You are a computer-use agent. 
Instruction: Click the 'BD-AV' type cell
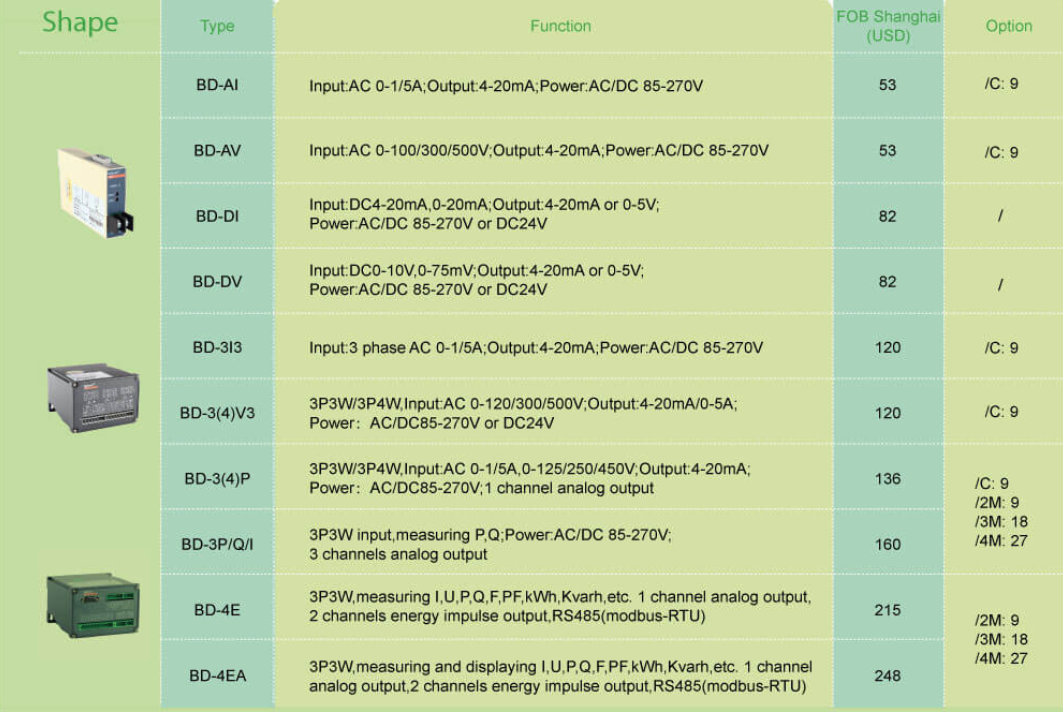click(217, 151)
